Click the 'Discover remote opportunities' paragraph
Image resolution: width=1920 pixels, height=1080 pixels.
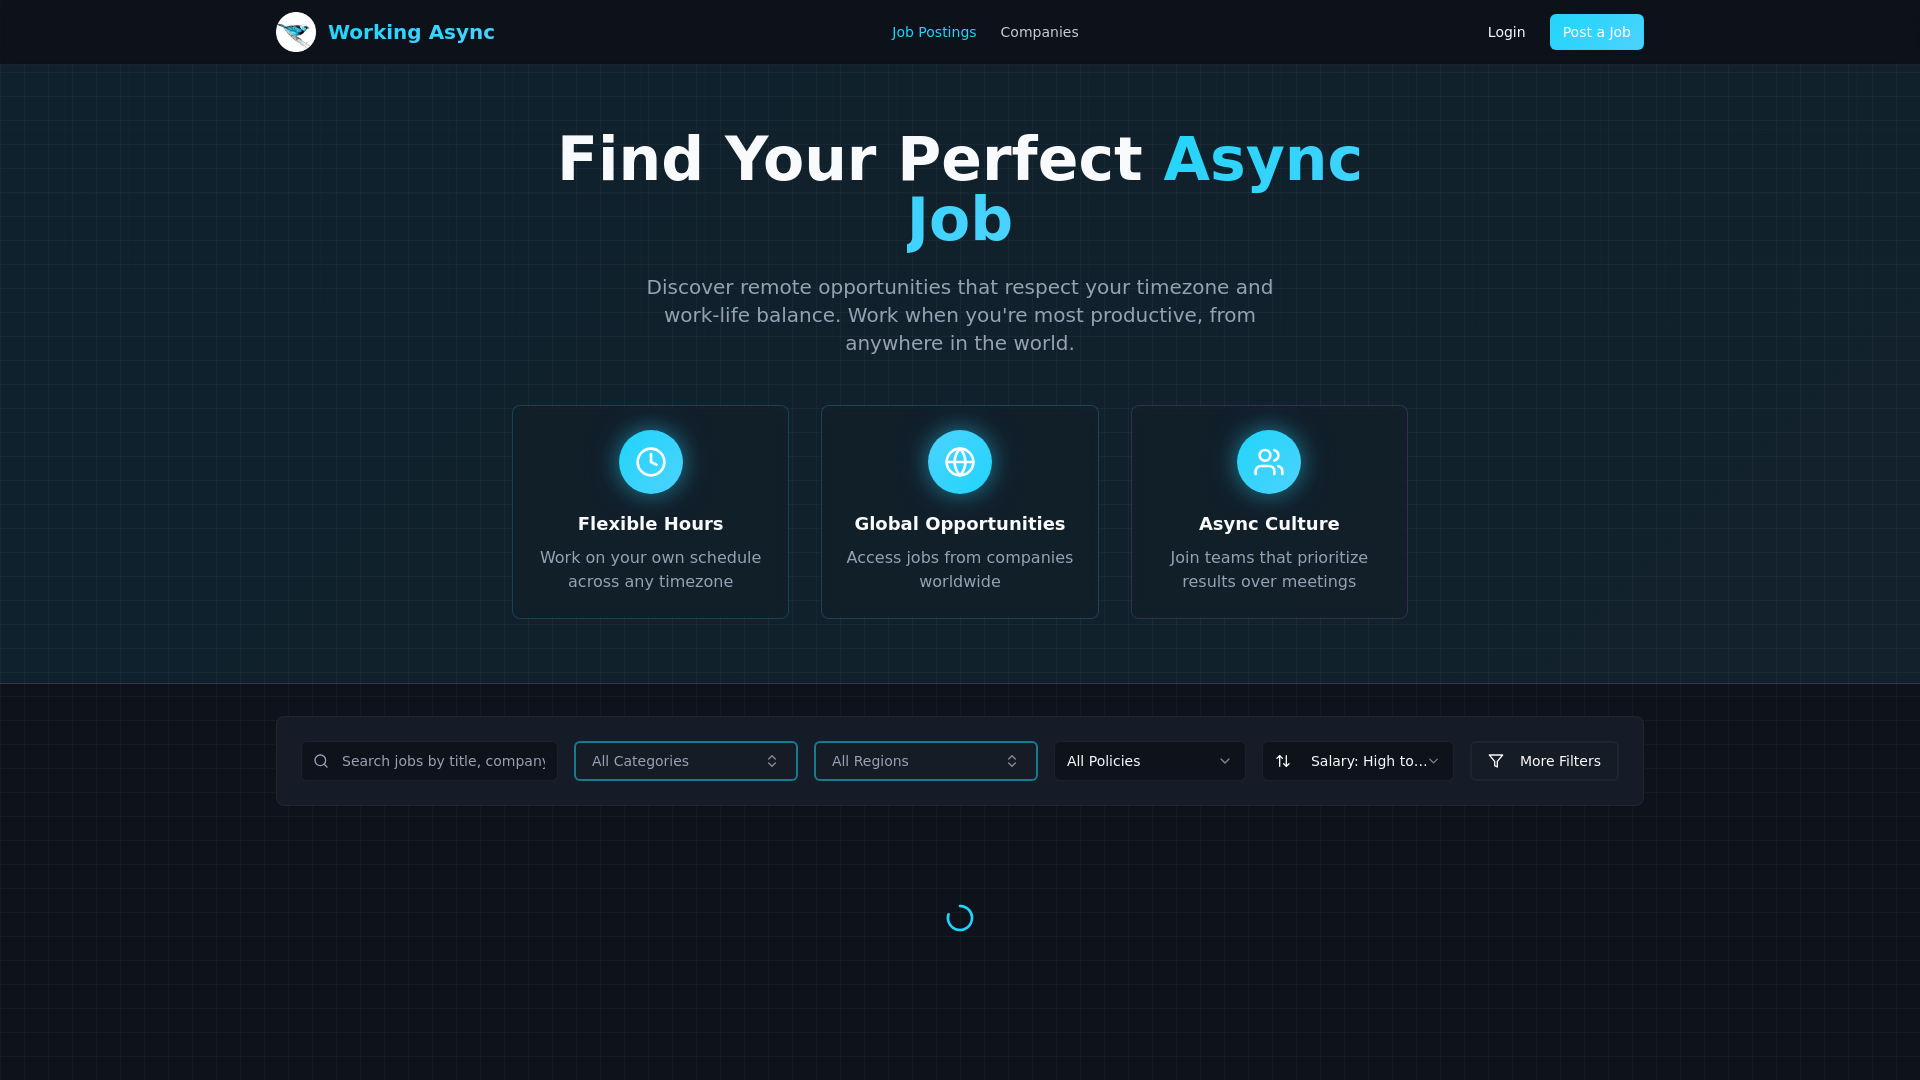(x=960, y=315)
